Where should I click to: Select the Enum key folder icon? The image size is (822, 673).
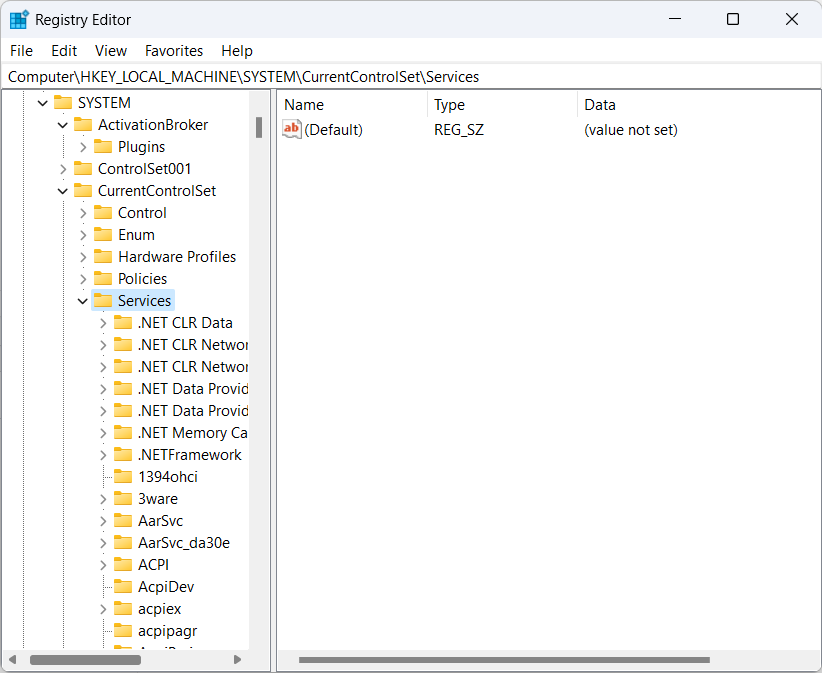(103, 235)
